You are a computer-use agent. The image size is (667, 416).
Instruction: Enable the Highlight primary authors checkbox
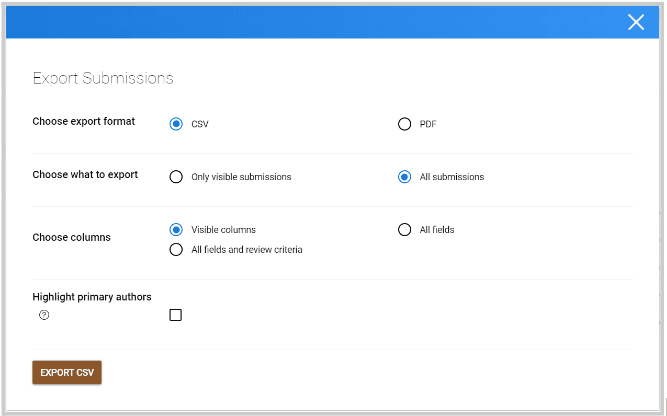[176, 315]
